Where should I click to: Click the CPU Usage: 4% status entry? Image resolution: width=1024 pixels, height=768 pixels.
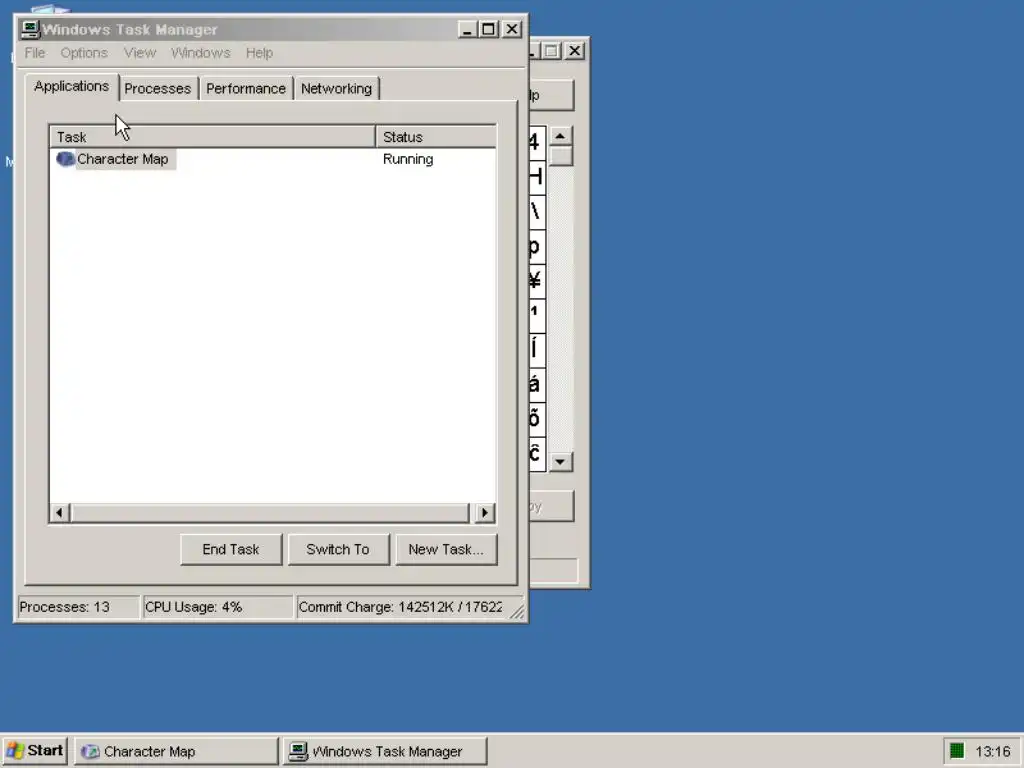(217, 607)
